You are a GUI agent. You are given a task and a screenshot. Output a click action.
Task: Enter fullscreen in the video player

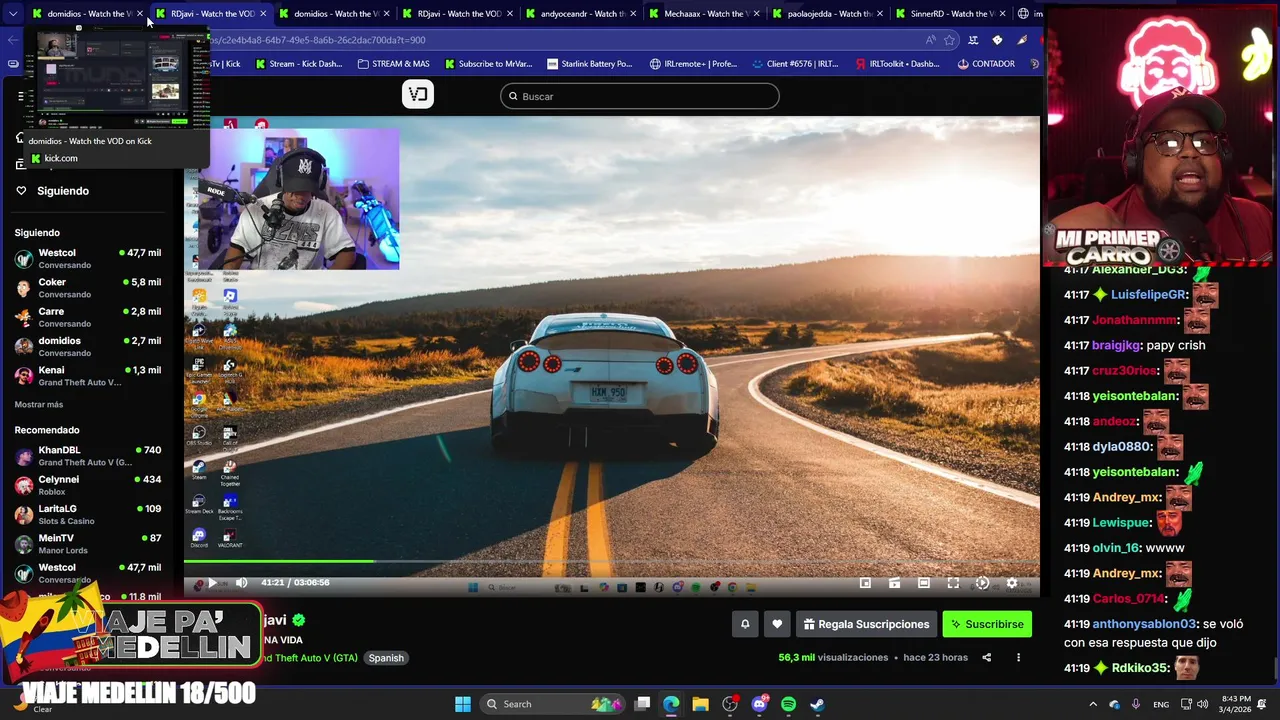pos(953,583)
